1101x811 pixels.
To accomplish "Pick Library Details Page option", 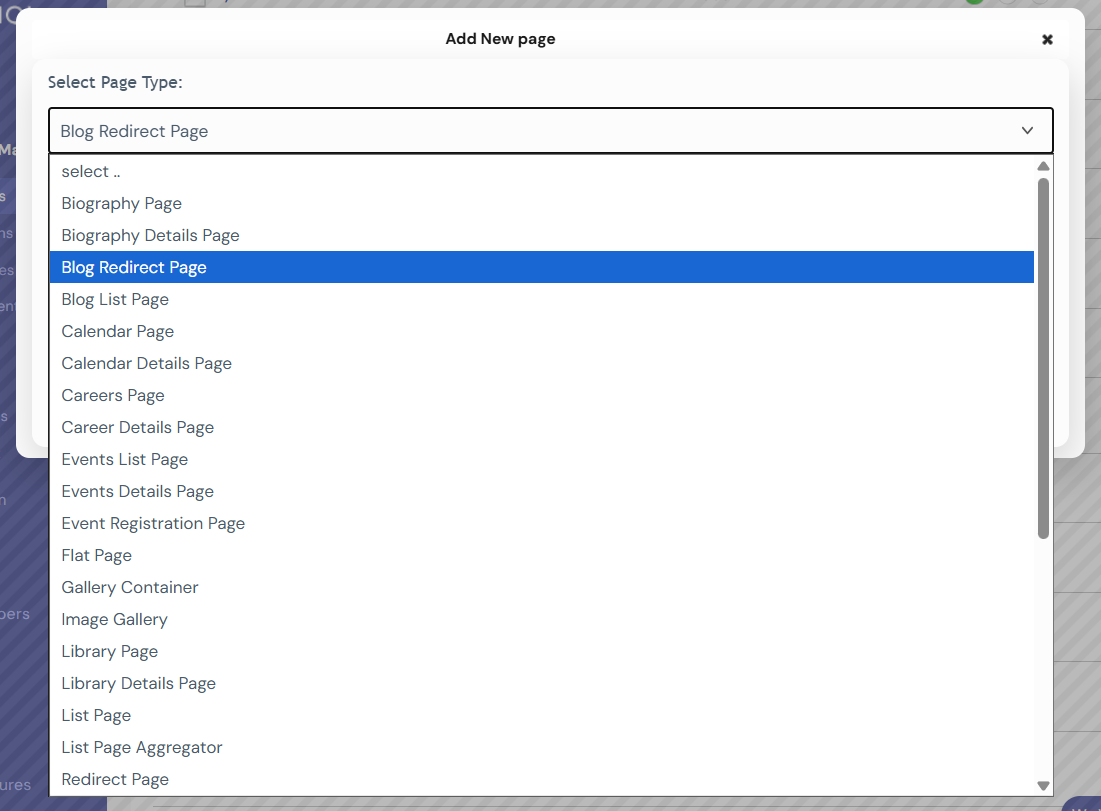I will pyautogui.click(x=541, y=684).
